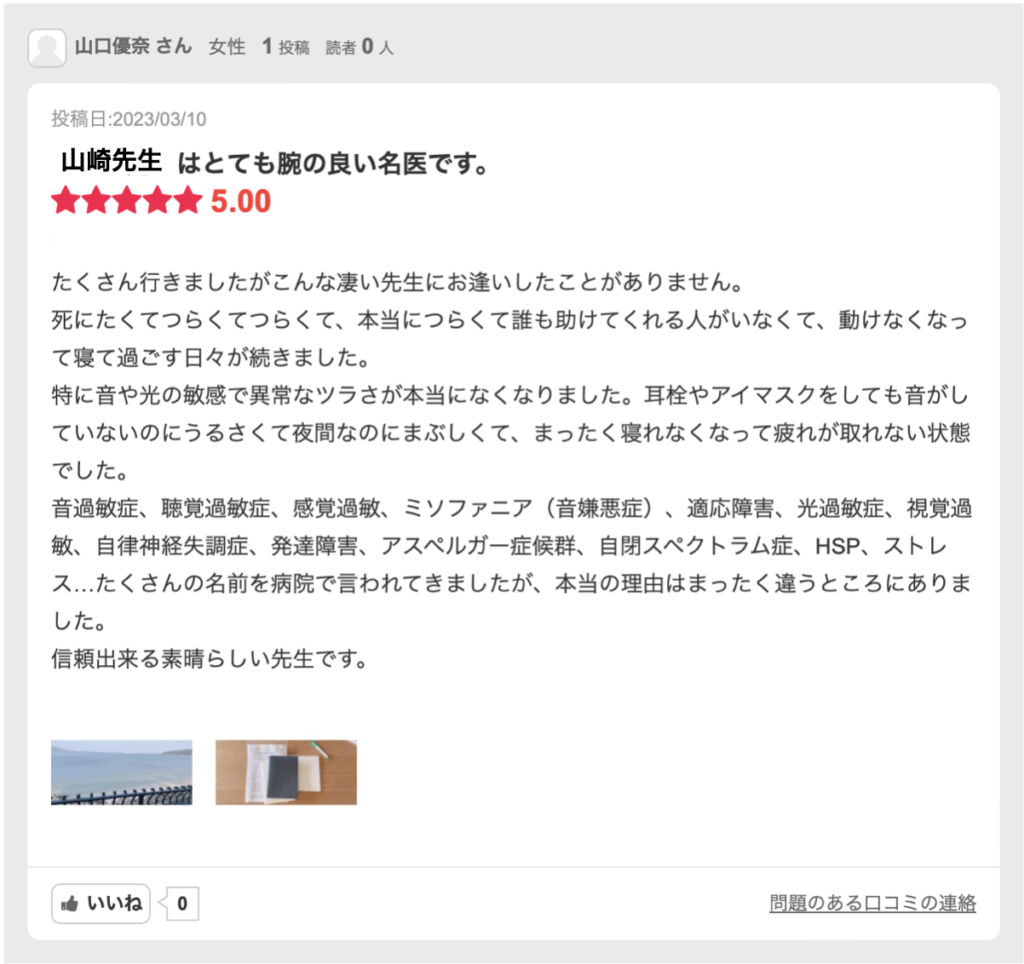Image resolution: width=1024 pixels, height=964 pixels.
Task: Open the notebook-on-desk photo thumbnail
Action: coord(286,772)
